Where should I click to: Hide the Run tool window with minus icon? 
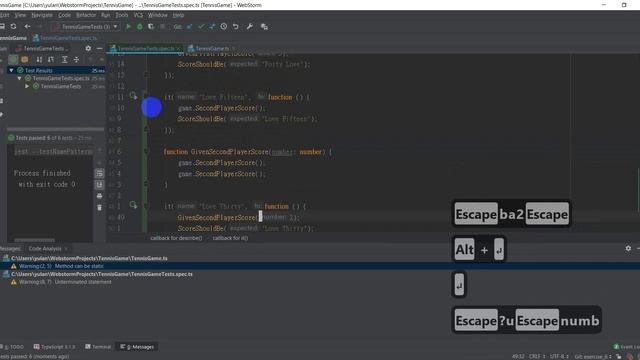coord(99,48)
